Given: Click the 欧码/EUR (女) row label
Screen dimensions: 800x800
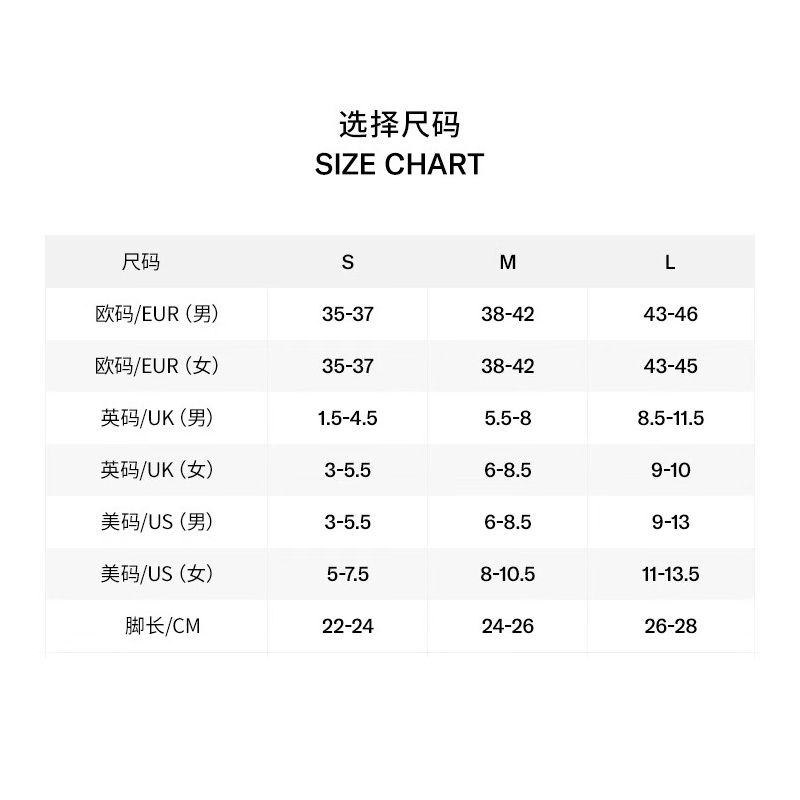Looking at the screenshot, I should (157, 366).
